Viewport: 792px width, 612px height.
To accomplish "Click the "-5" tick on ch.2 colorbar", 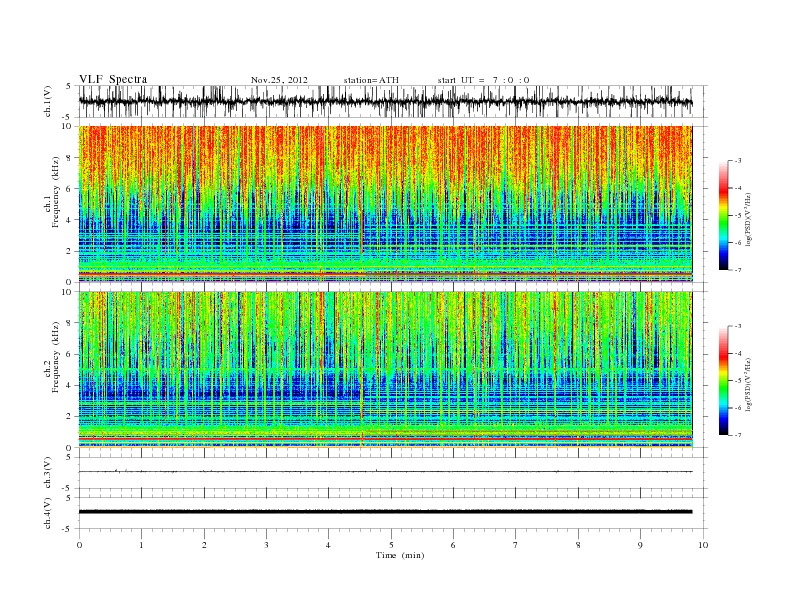I will coord(738,381).
